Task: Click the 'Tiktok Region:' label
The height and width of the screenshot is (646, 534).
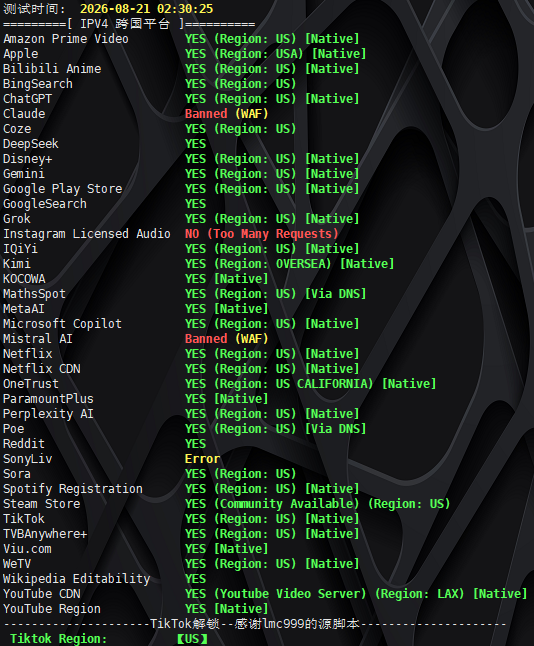Action: [59, 639]
